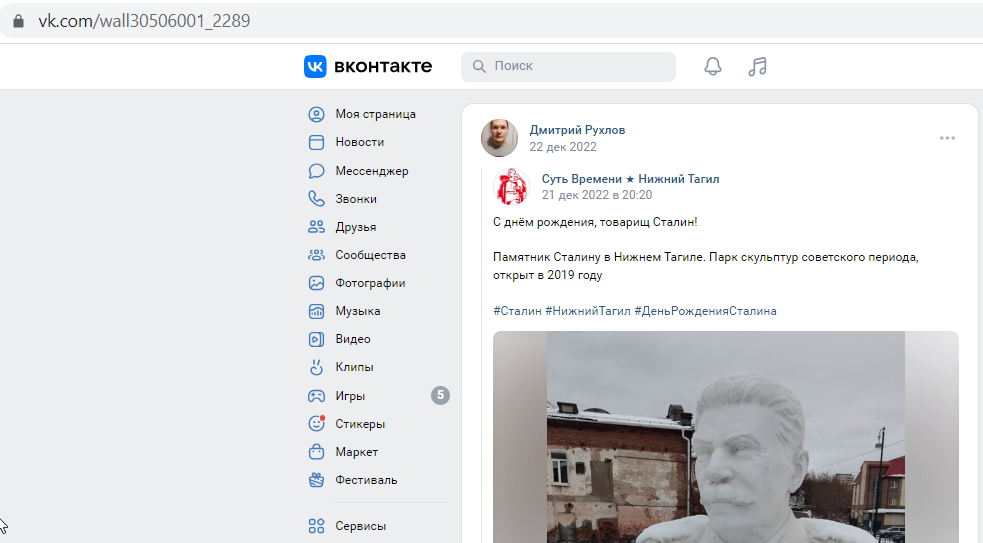
Task: Open Звонки label in sidebar
Action: 356,199
